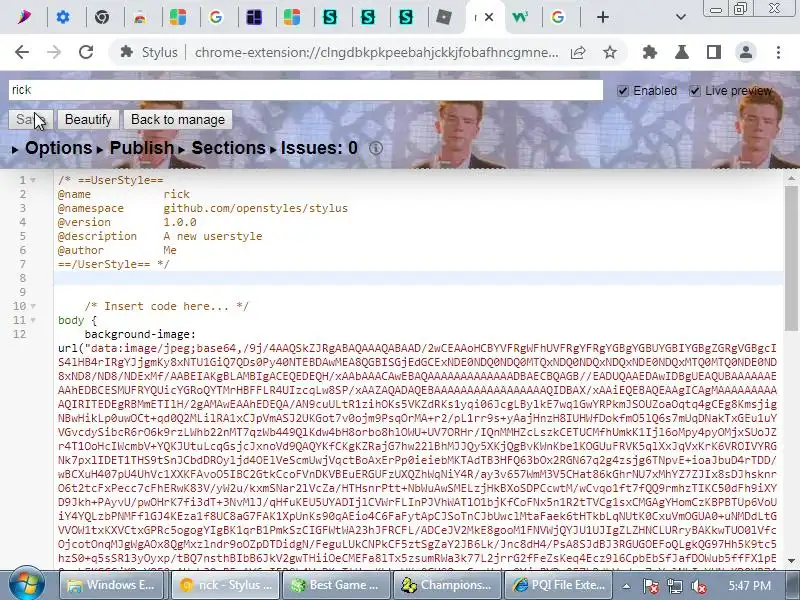
Task: Go back to the previous page
Action: (22, 52)
